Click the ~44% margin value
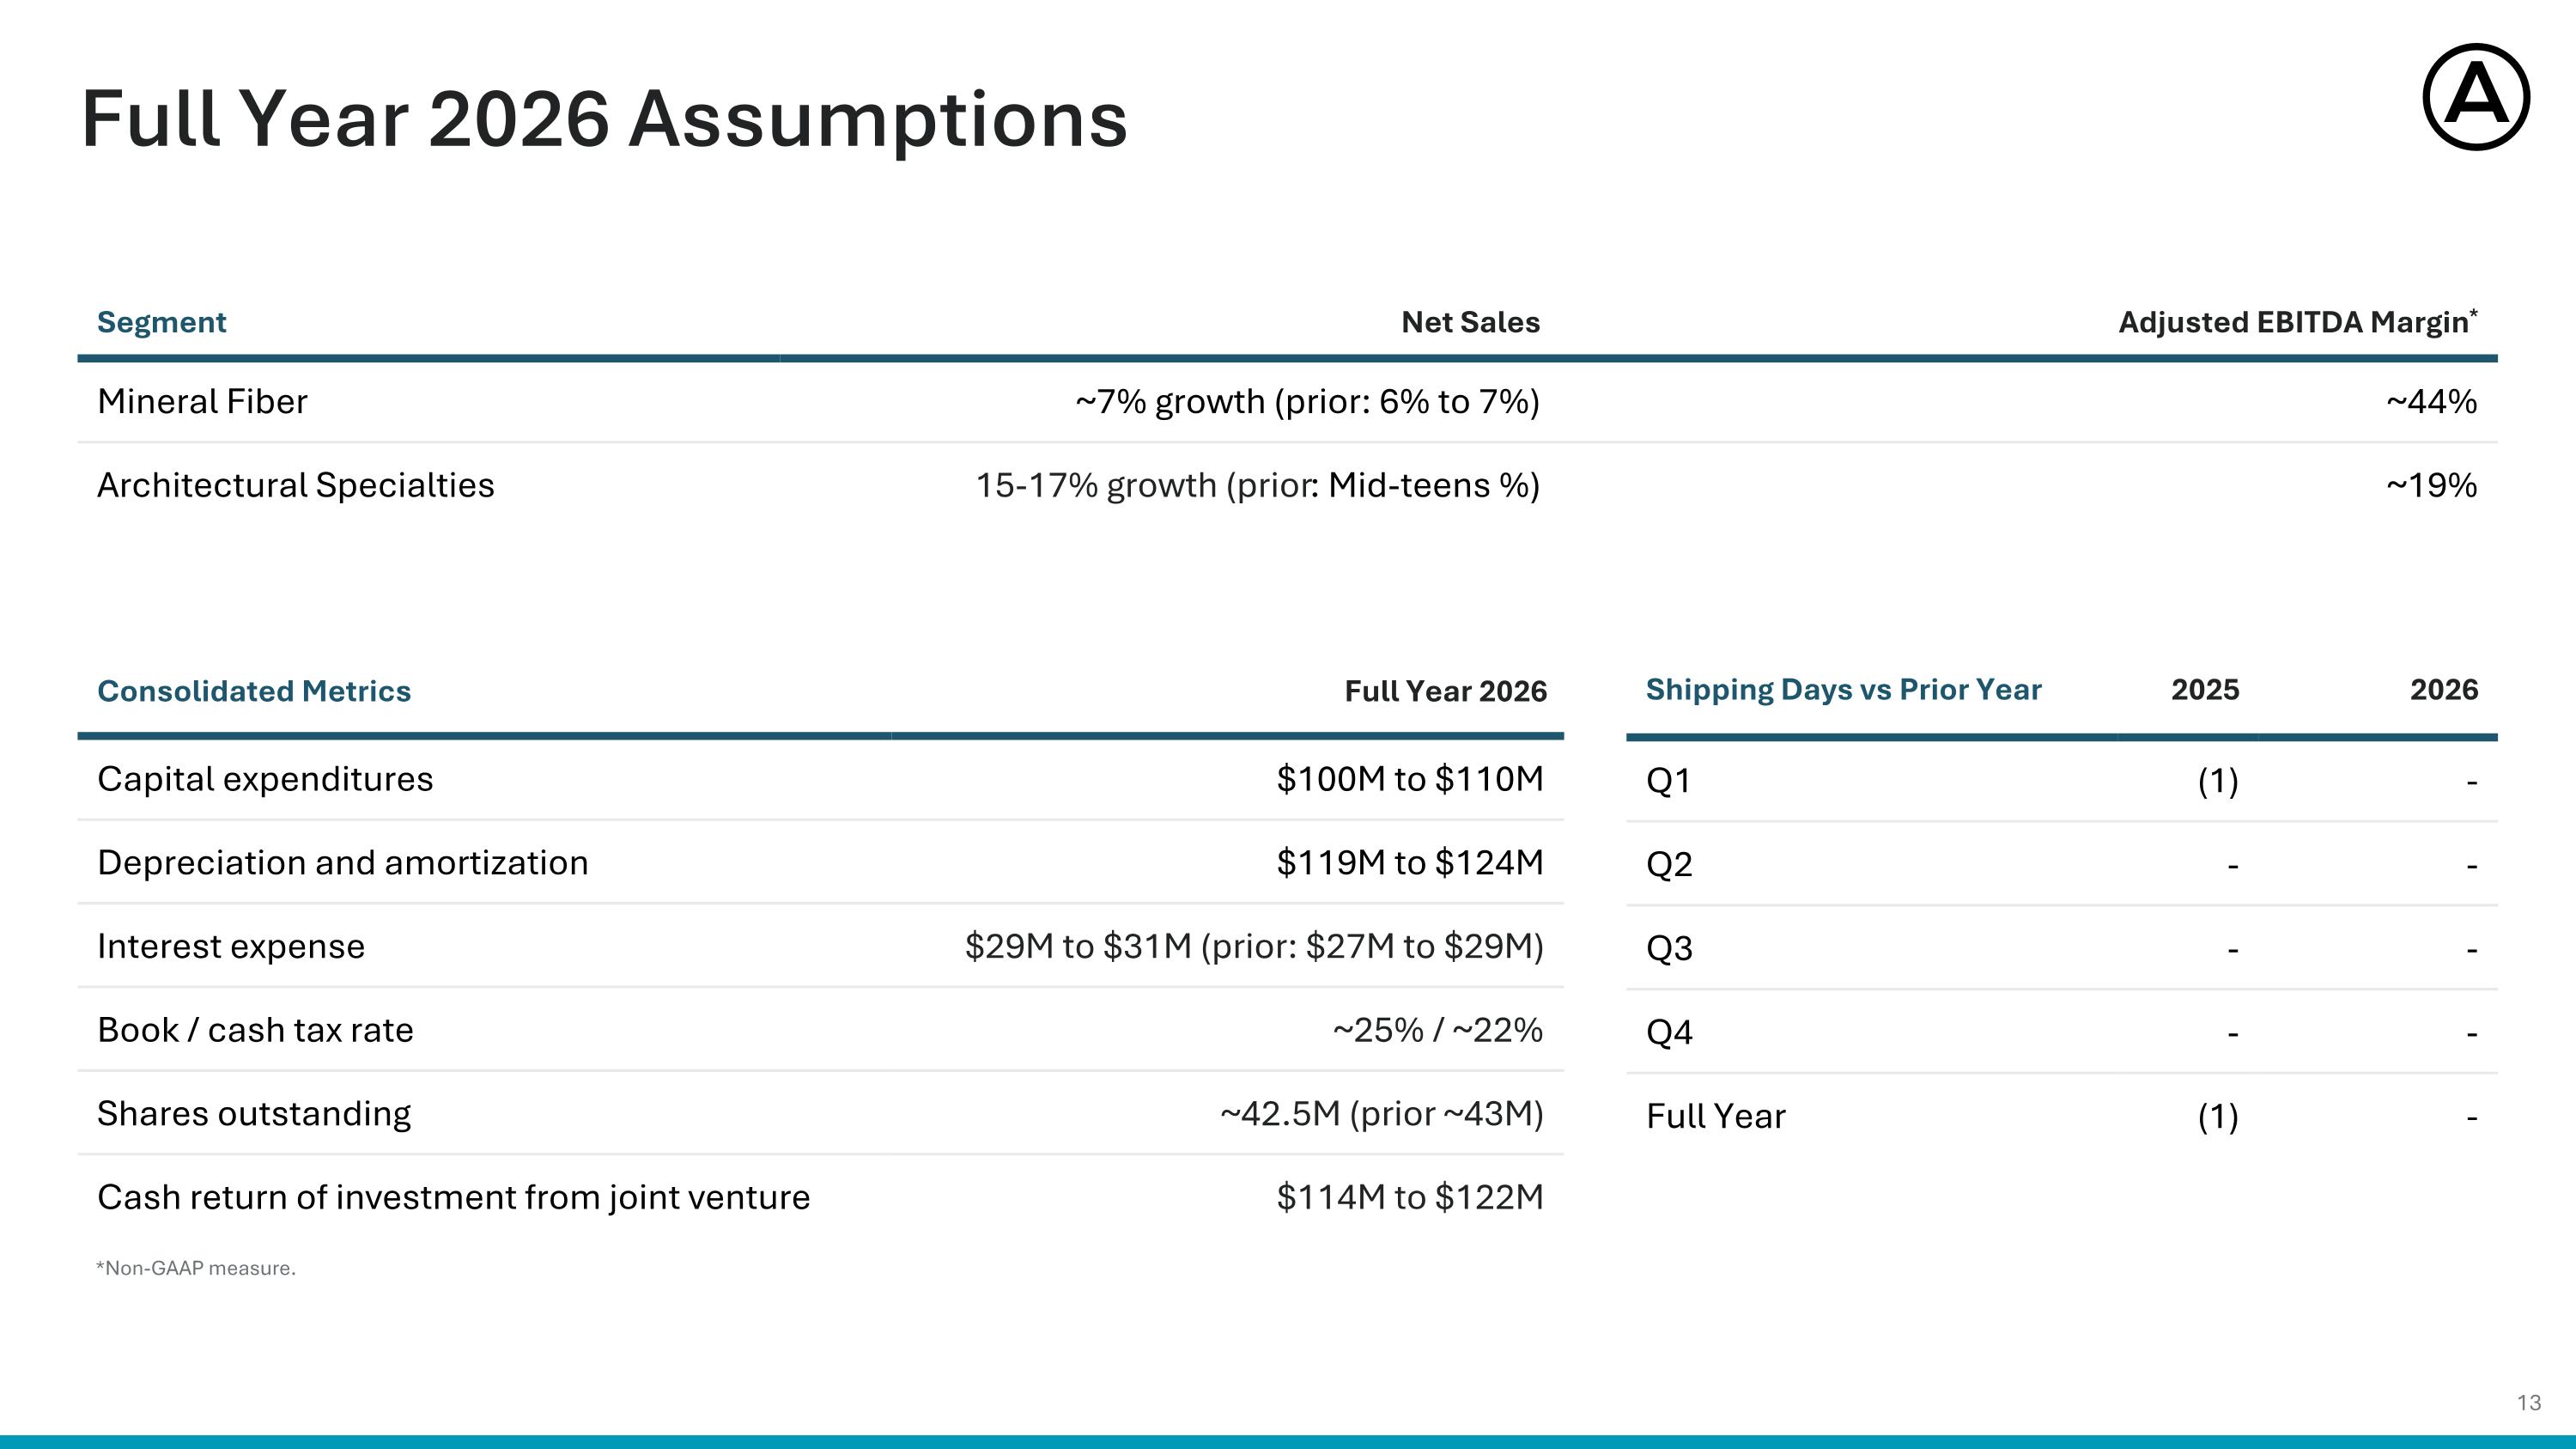 (2431, 401)
